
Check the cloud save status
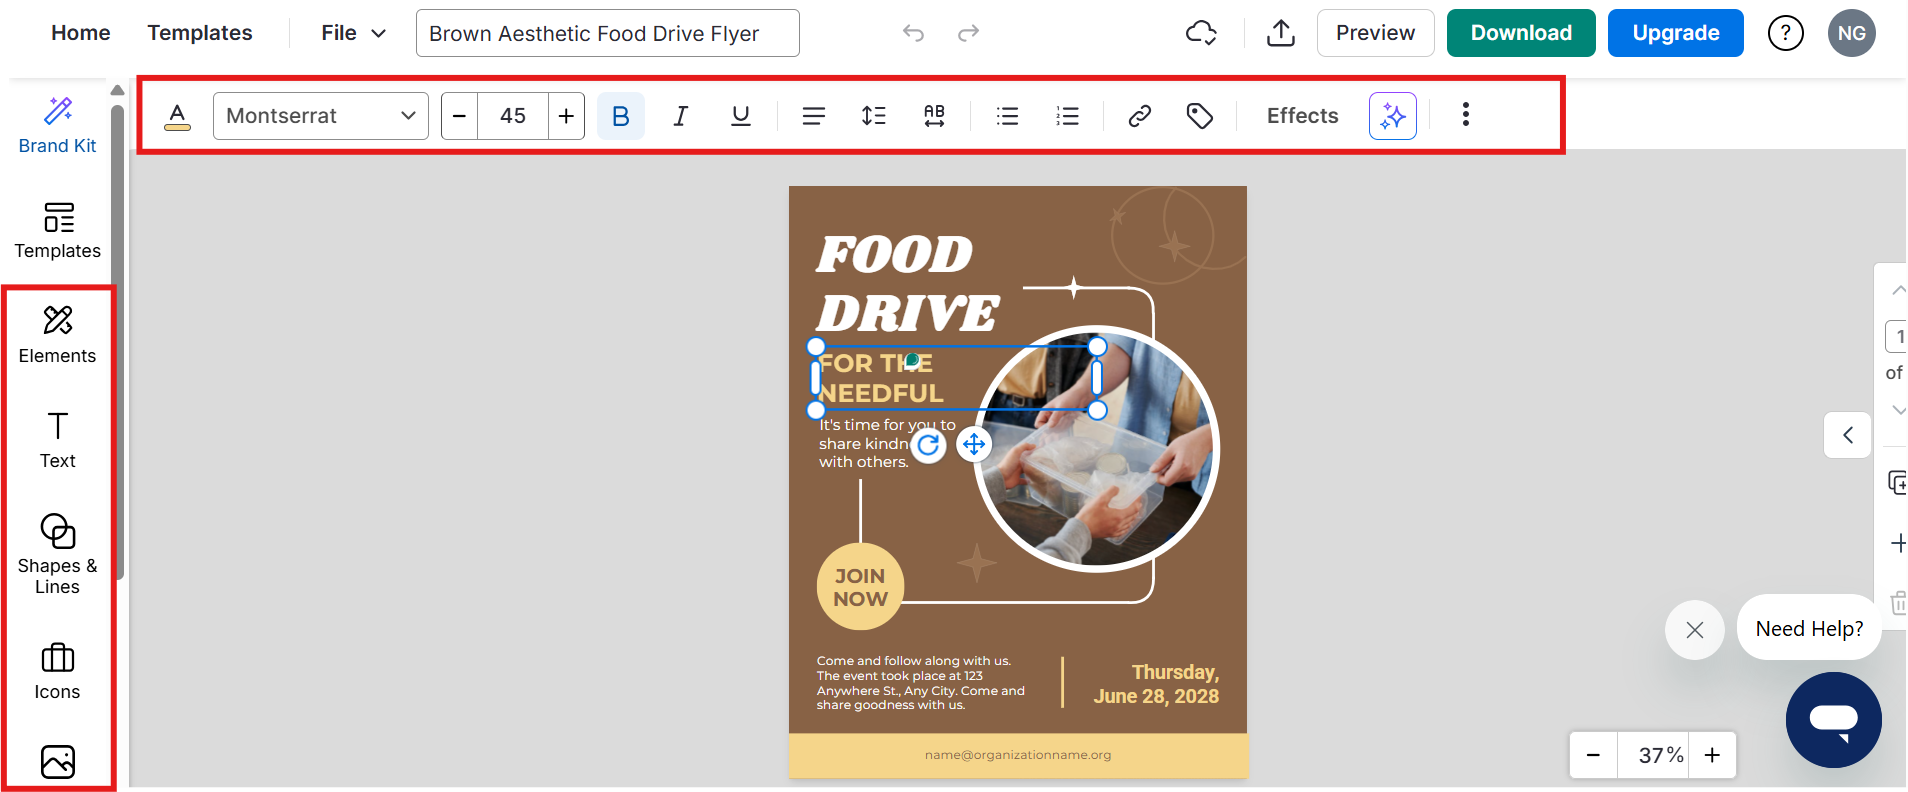pos(1201,33)
